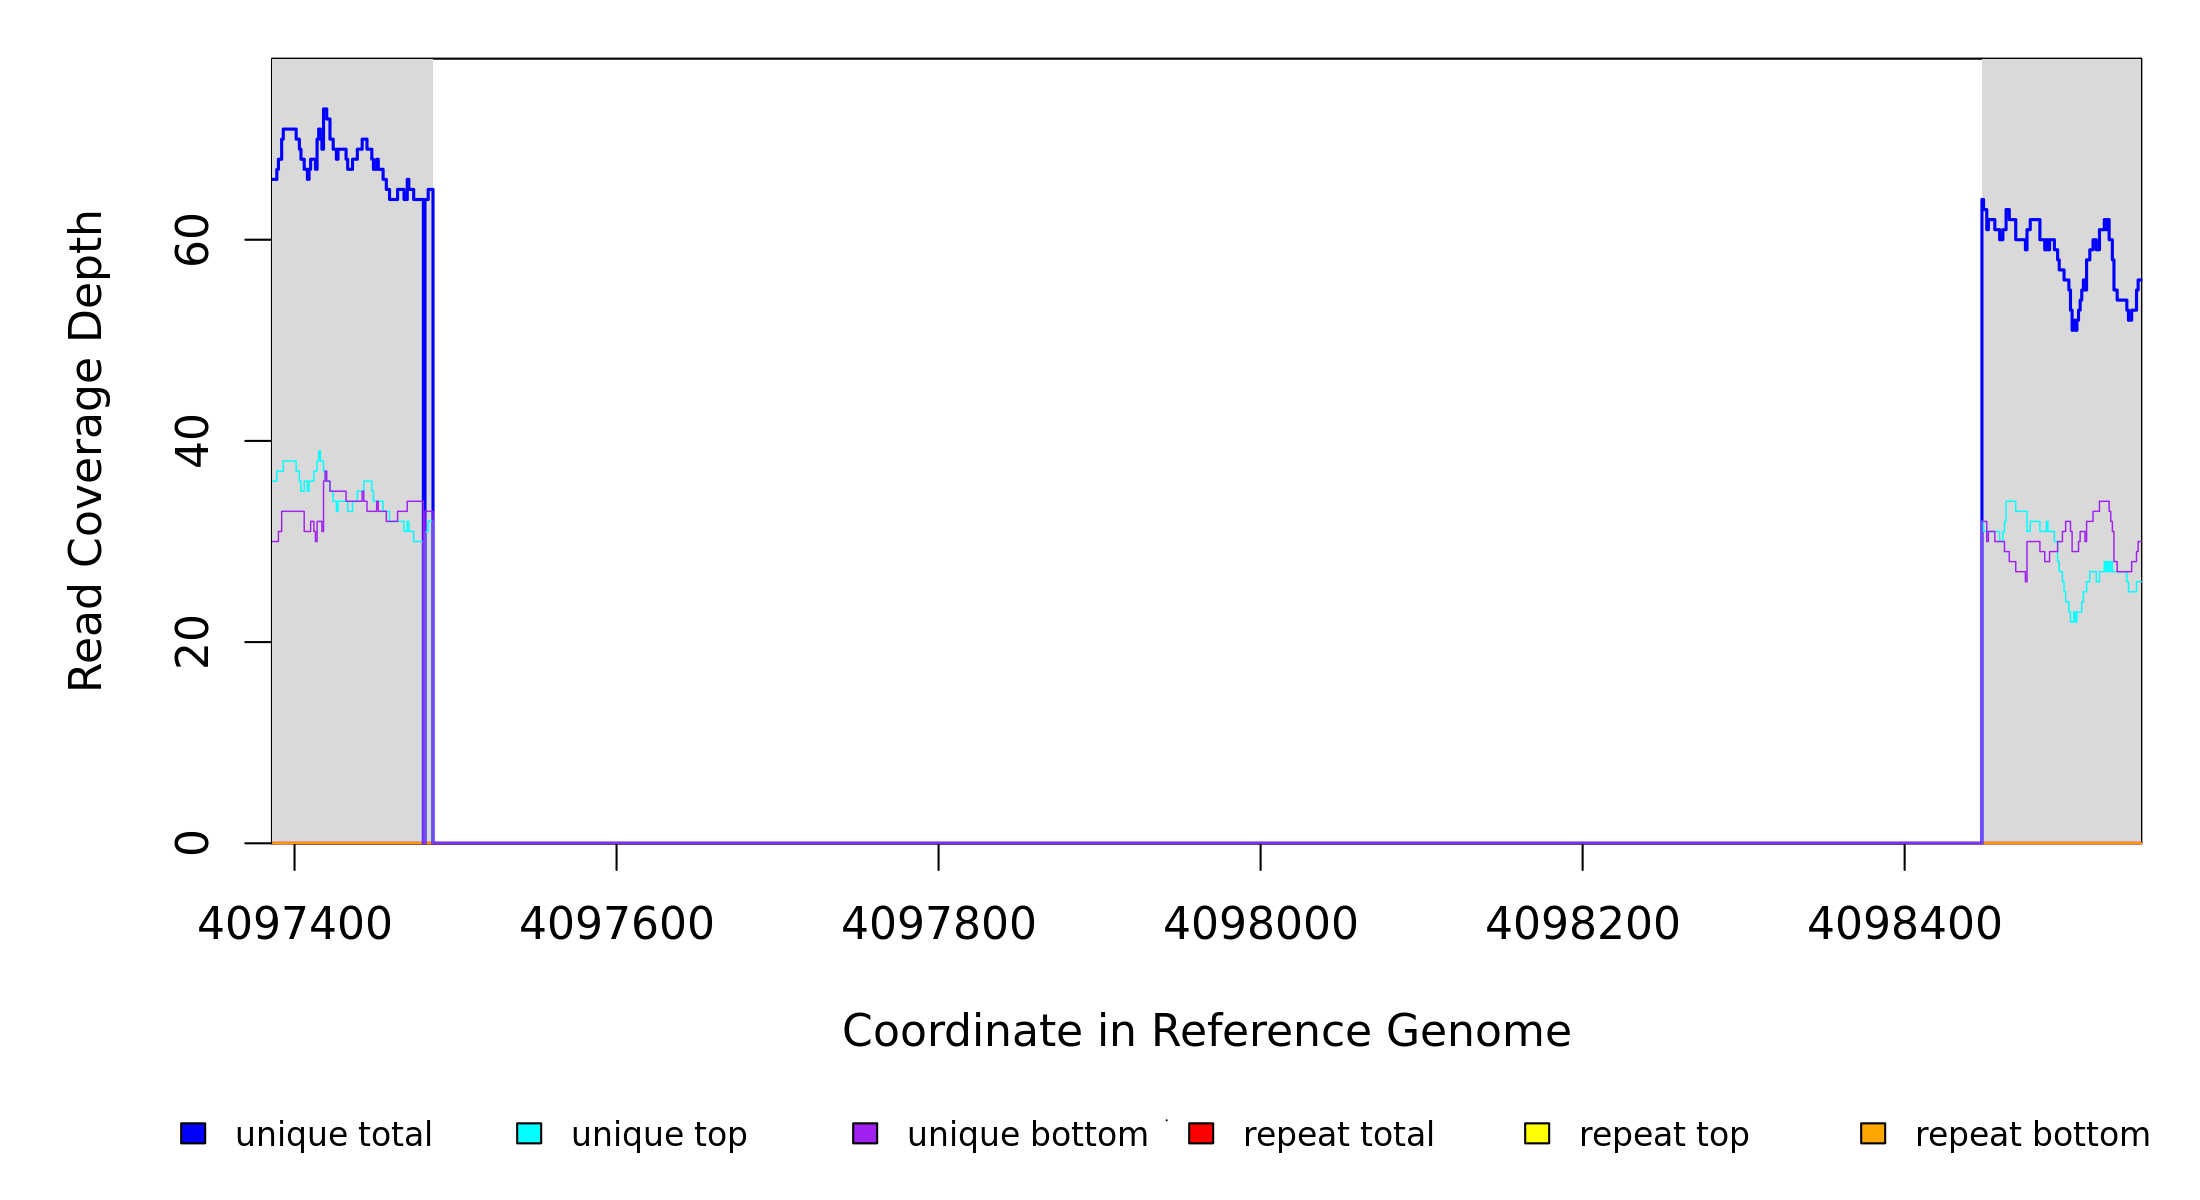Screen dimensions: 2200x1200
Task: Click the 'Coordinate in Reference Genome' axis title
Action: [1206, 1031]
